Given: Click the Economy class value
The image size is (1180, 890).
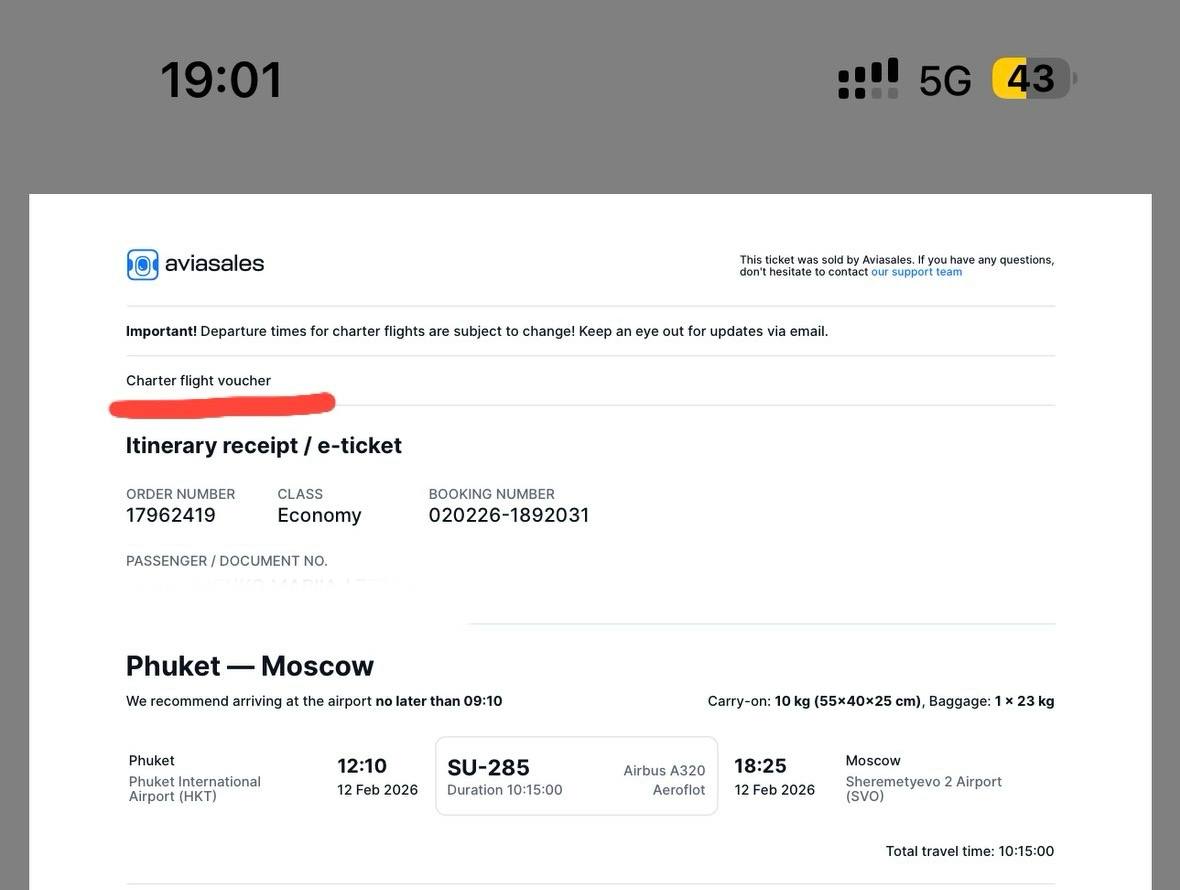Looking at the screenshot, I should [x=319, y=515].
